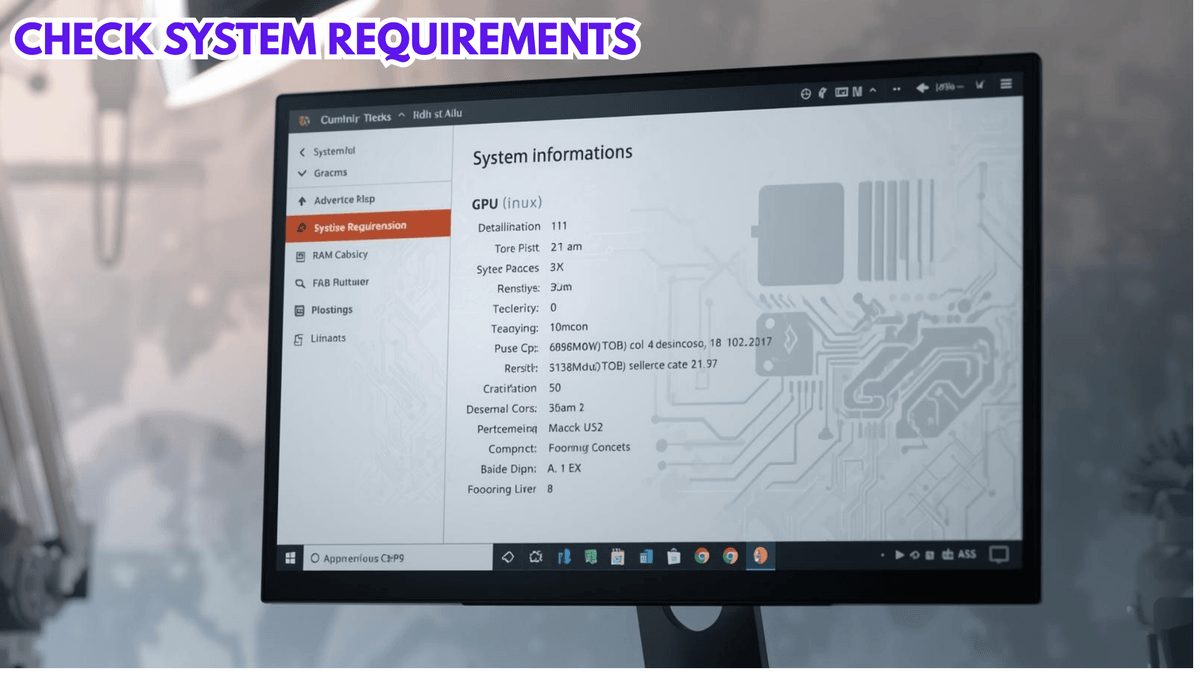Click the left-pointing arrow icon in top bar
The width and height of the screenshot is (1200, 675).
923,88
